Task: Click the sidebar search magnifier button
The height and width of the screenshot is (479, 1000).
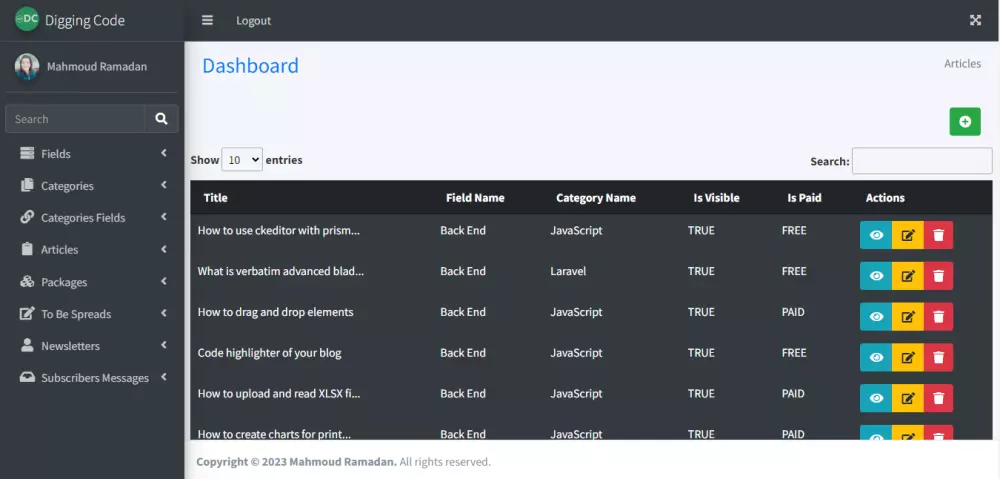Action: (x=161, y=119)
